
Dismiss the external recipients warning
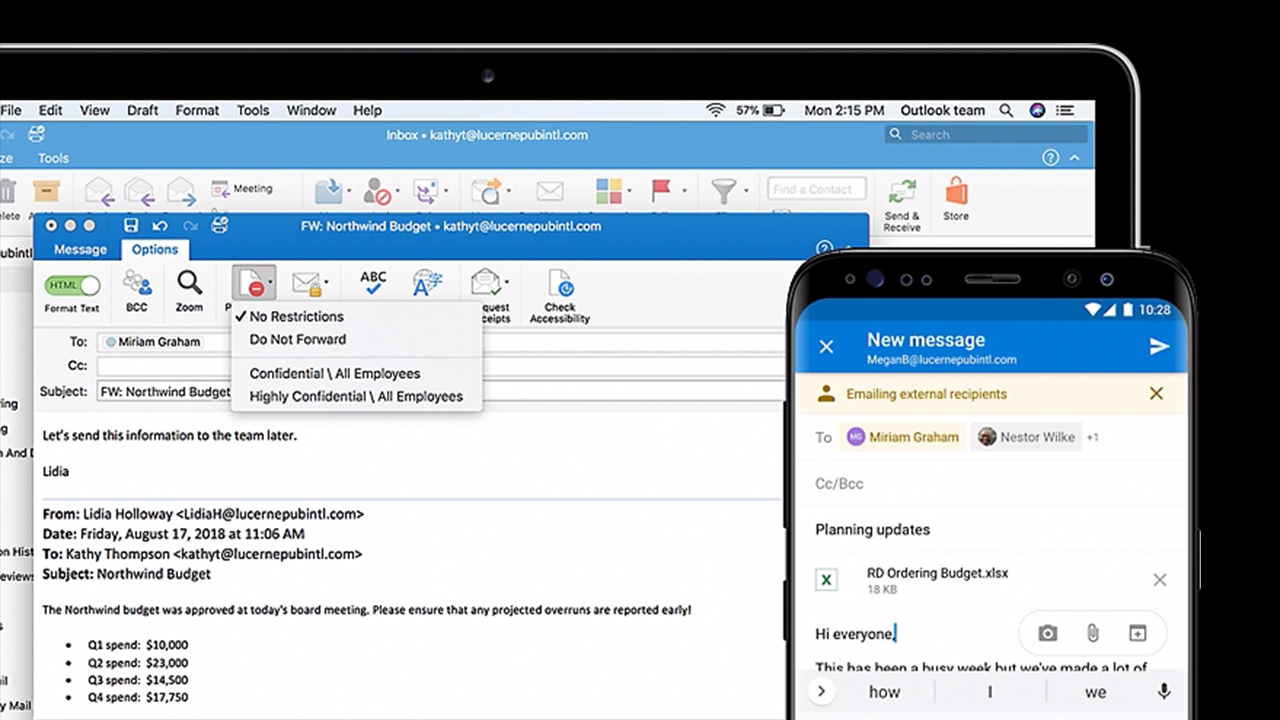coord(1156,394)
